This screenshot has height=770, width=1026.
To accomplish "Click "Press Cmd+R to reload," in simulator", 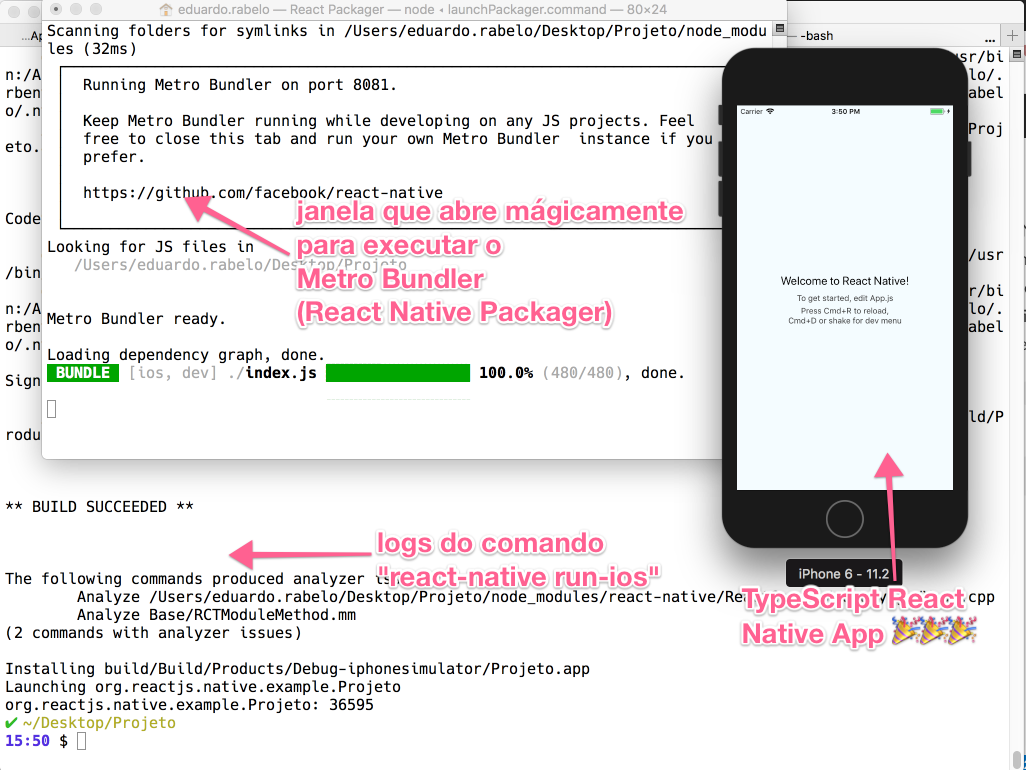I will click(845, 311).
